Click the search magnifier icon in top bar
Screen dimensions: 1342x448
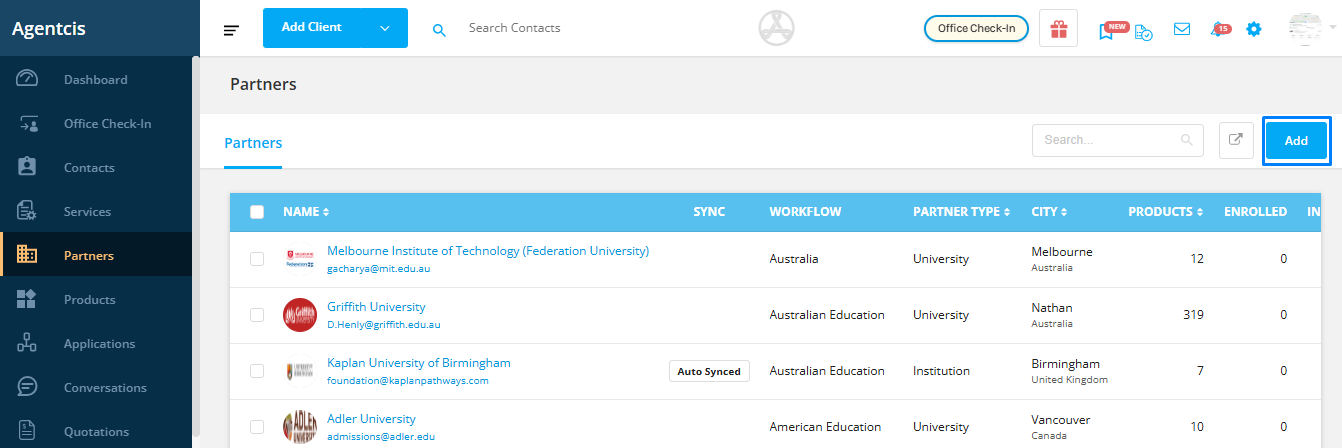coord(439,29)
